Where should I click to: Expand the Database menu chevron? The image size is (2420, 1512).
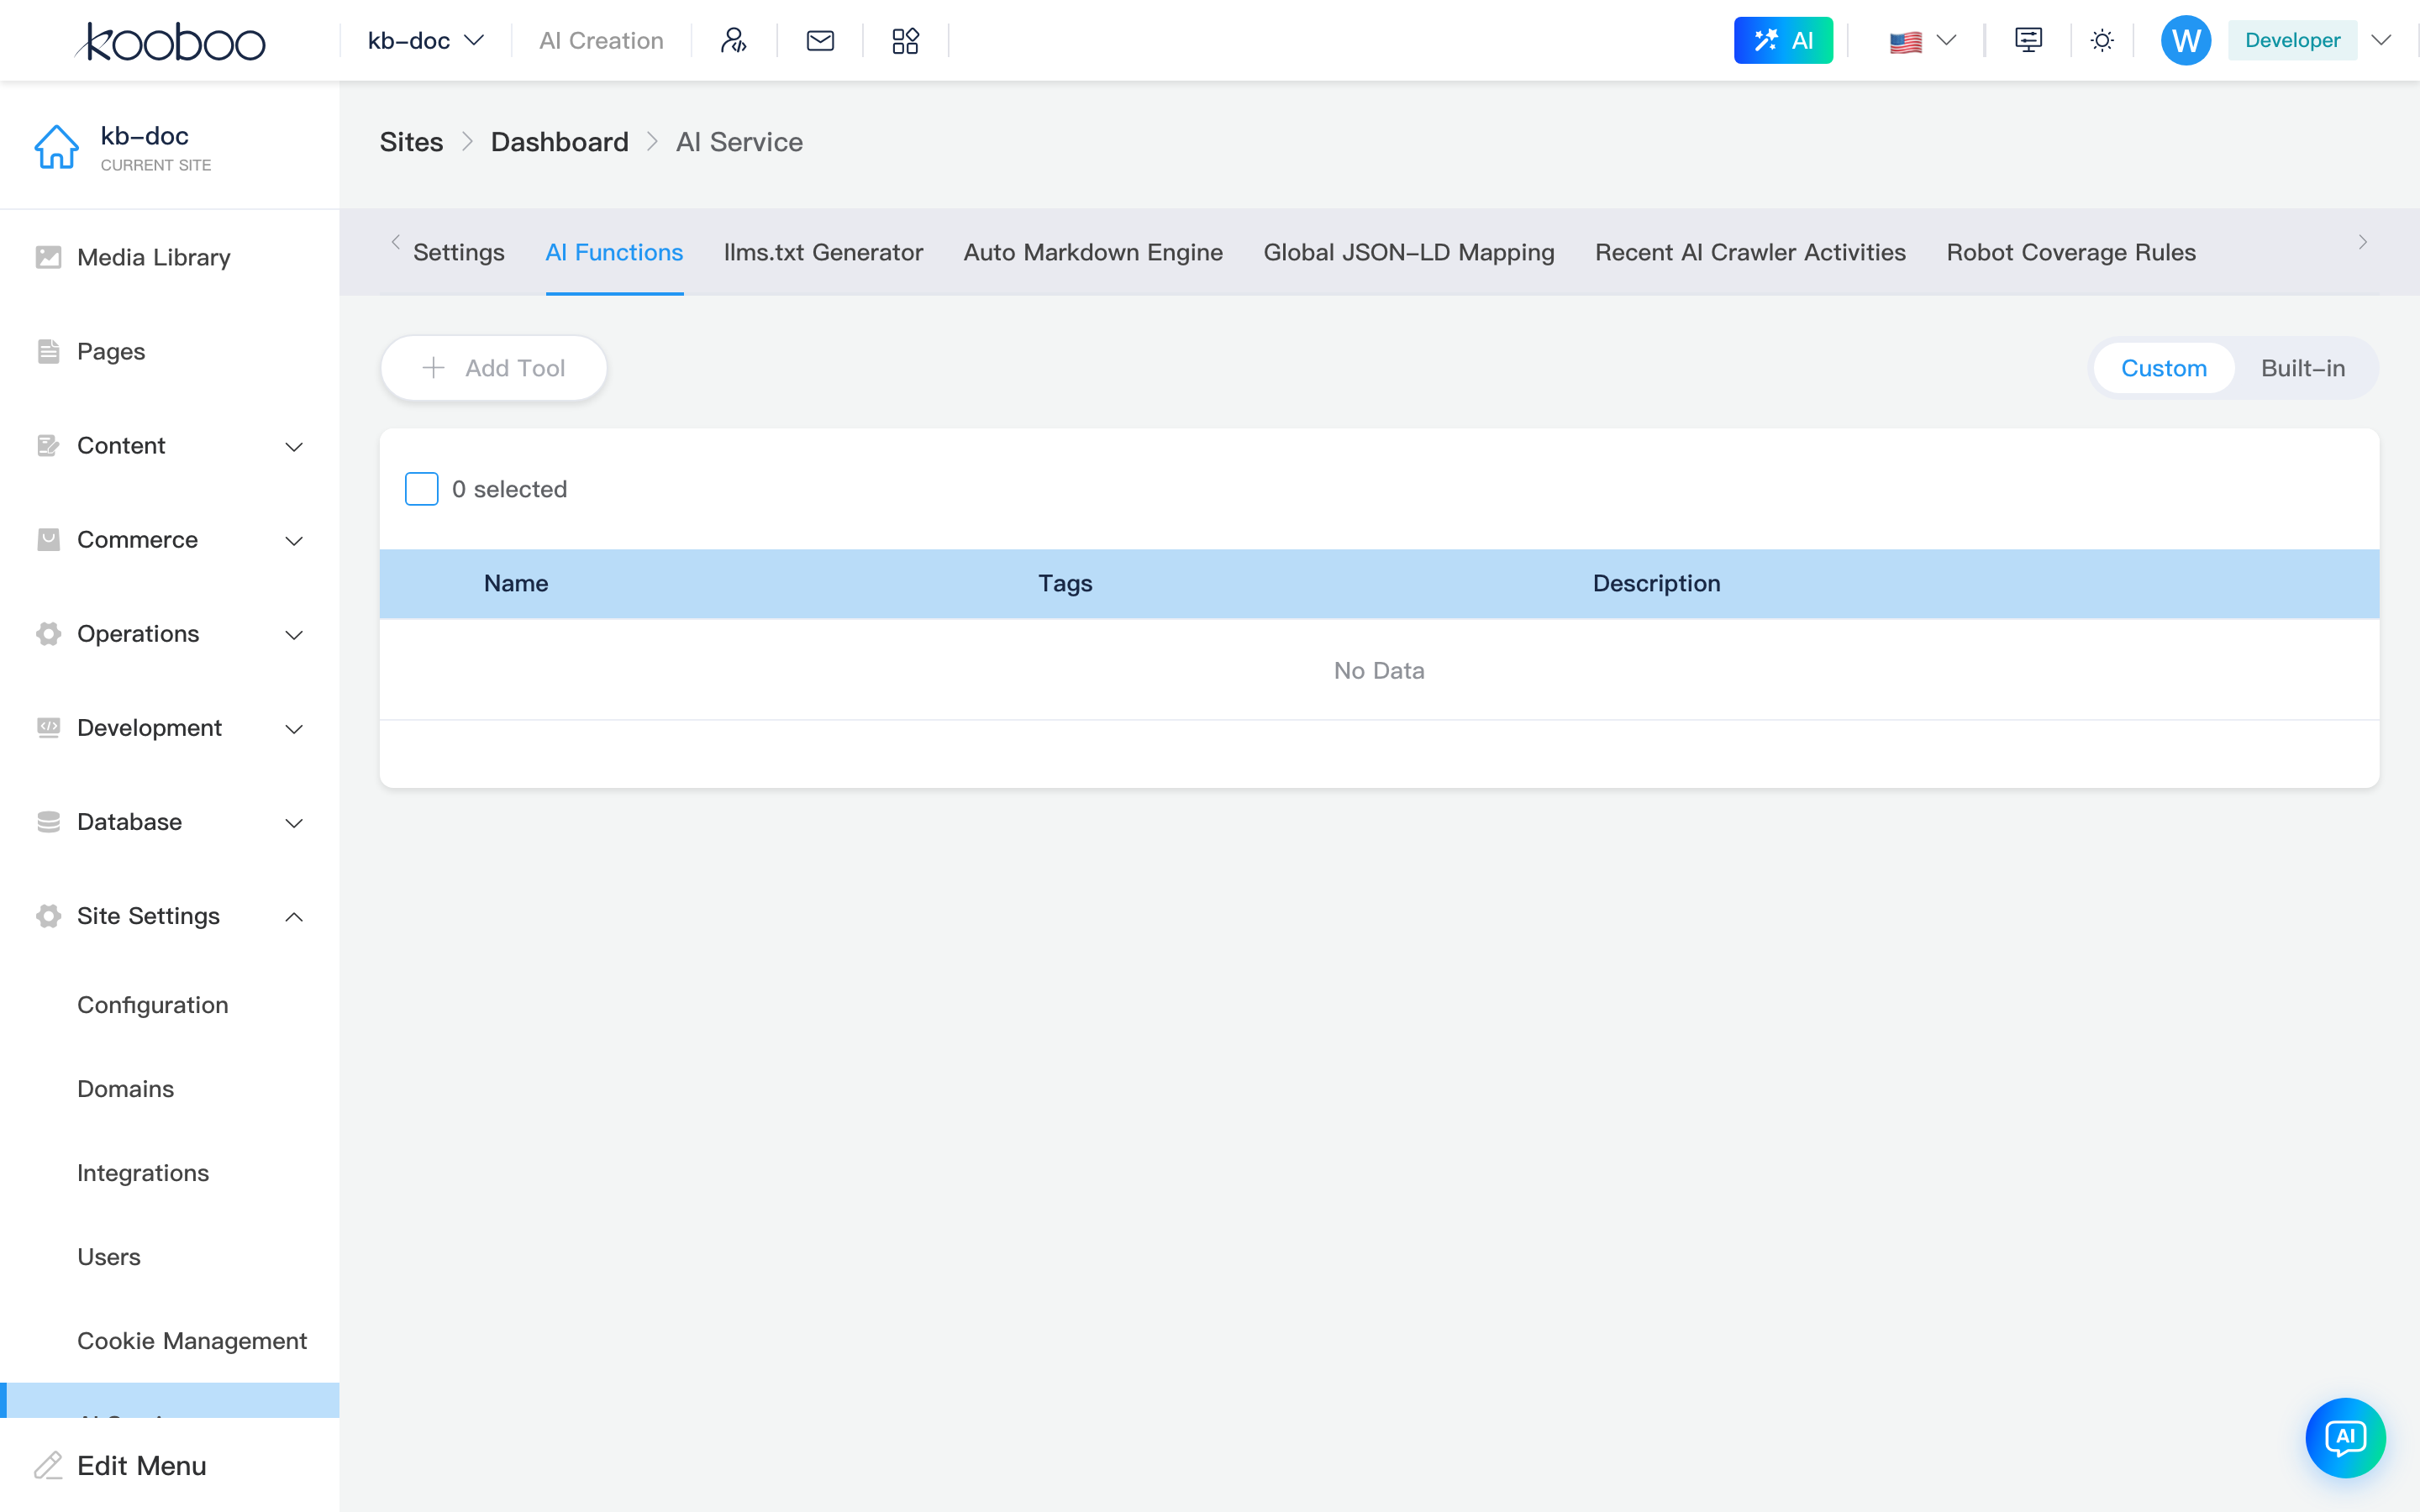(294, 822)
